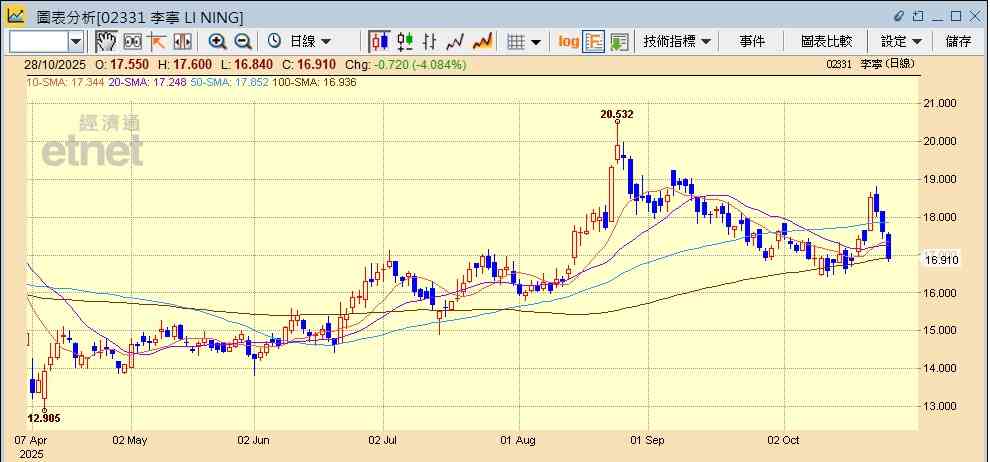The width and height of the screenshot is (990, 462).
Task: Open the grid lines dropdown
Action: (x=523, y=41)
